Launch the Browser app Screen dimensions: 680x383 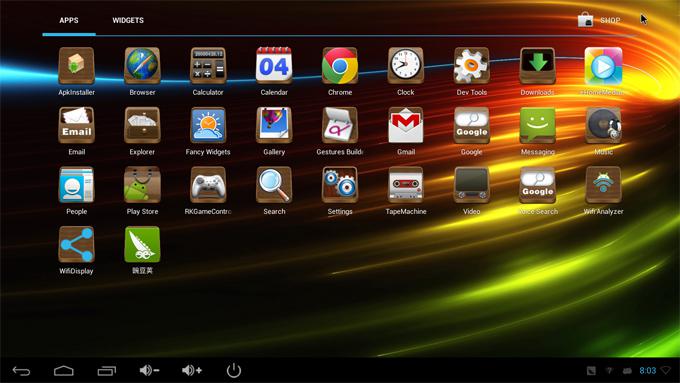click(142, 66)
